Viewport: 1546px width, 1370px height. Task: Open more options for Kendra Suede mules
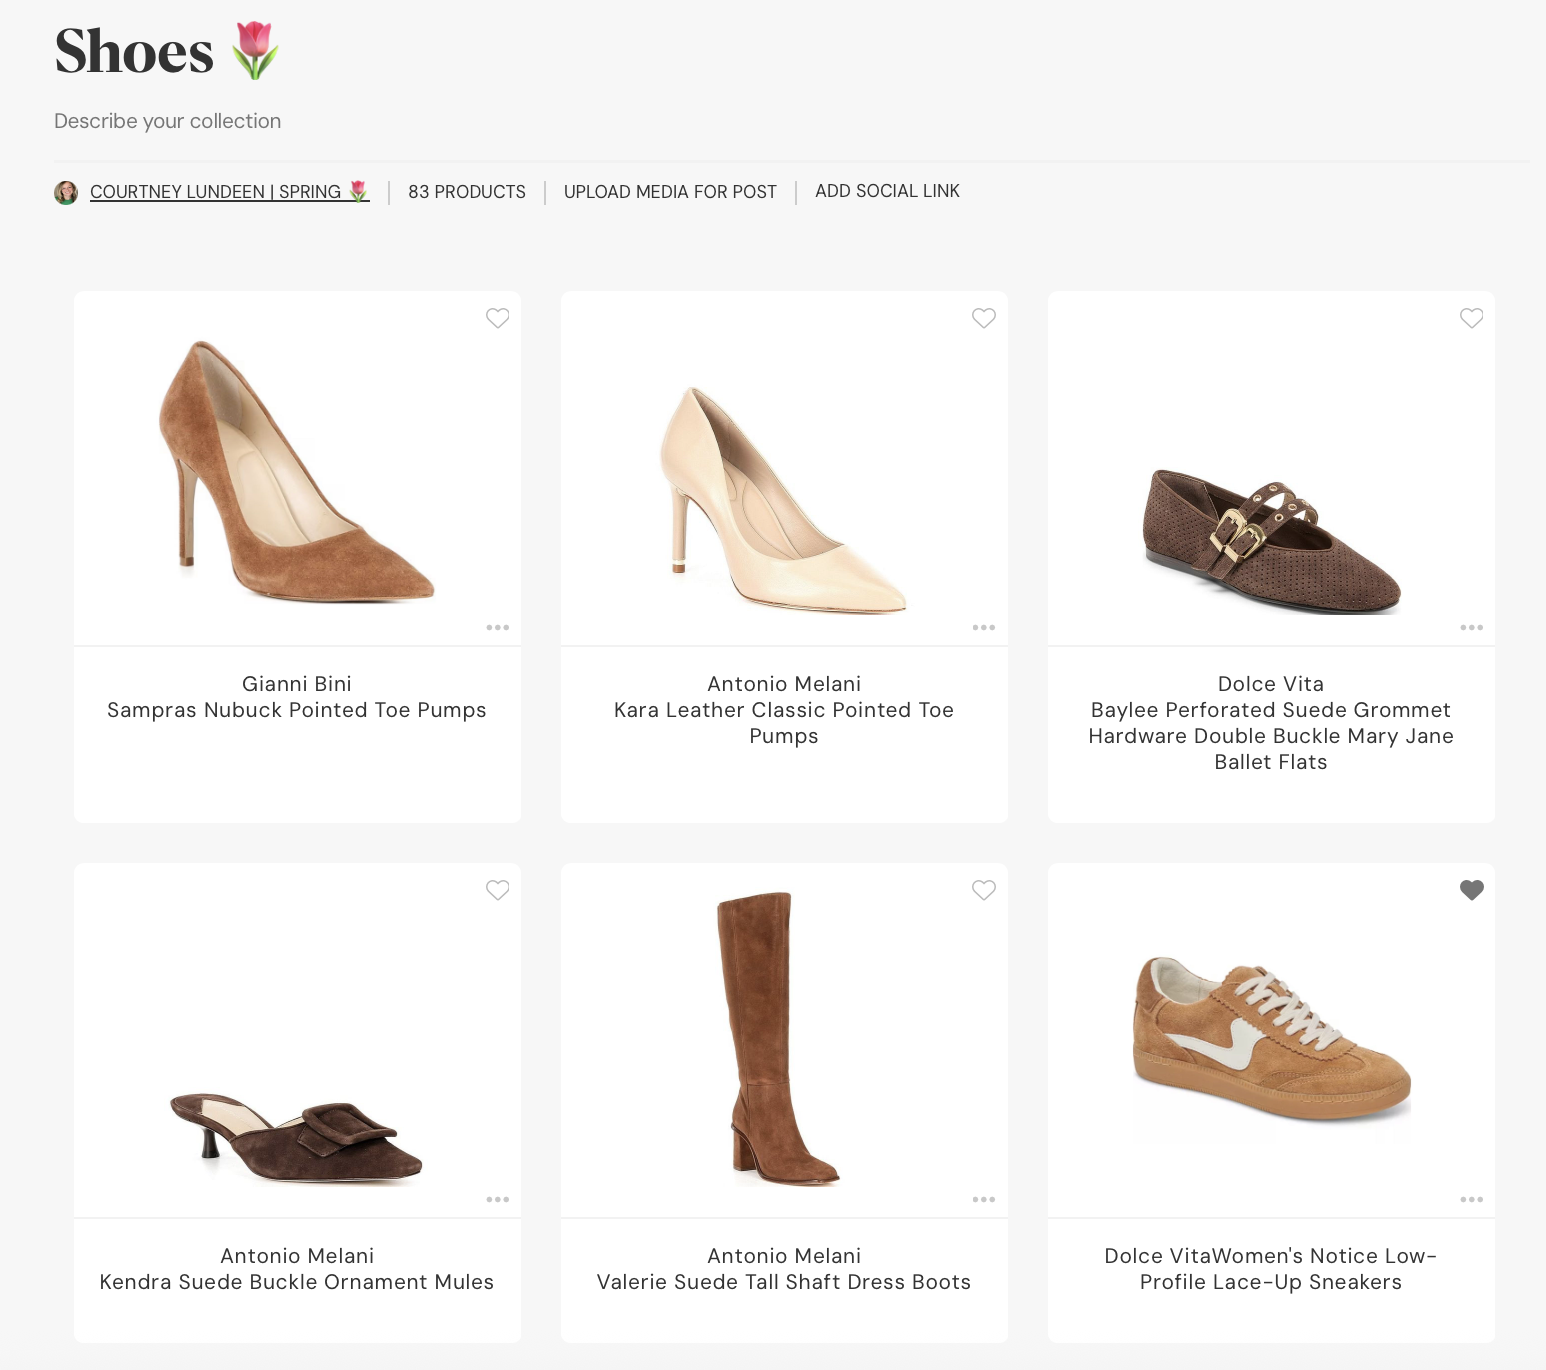coord(497,1200)
